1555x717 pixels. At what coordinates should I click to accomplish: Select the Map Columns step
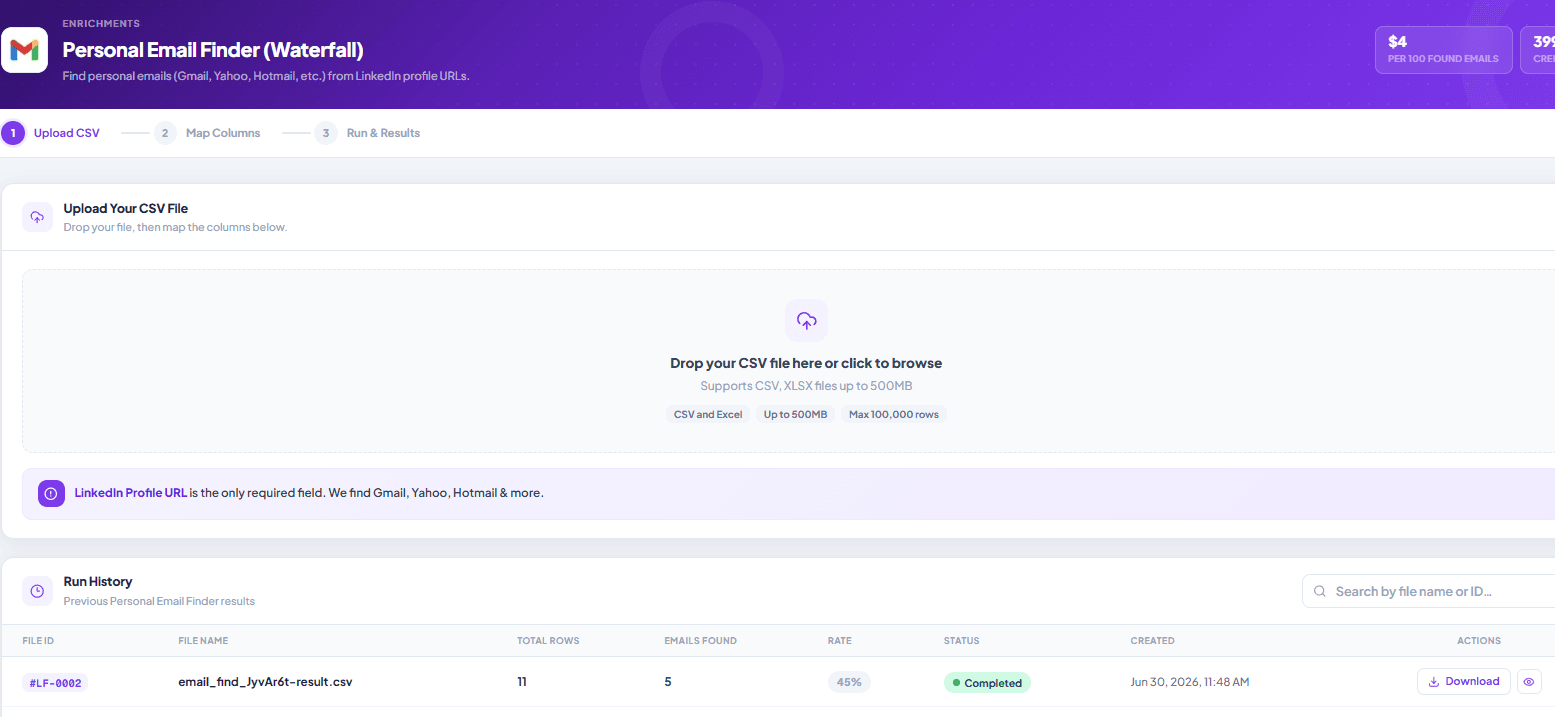pyautogui.click(x=207, y=133)
